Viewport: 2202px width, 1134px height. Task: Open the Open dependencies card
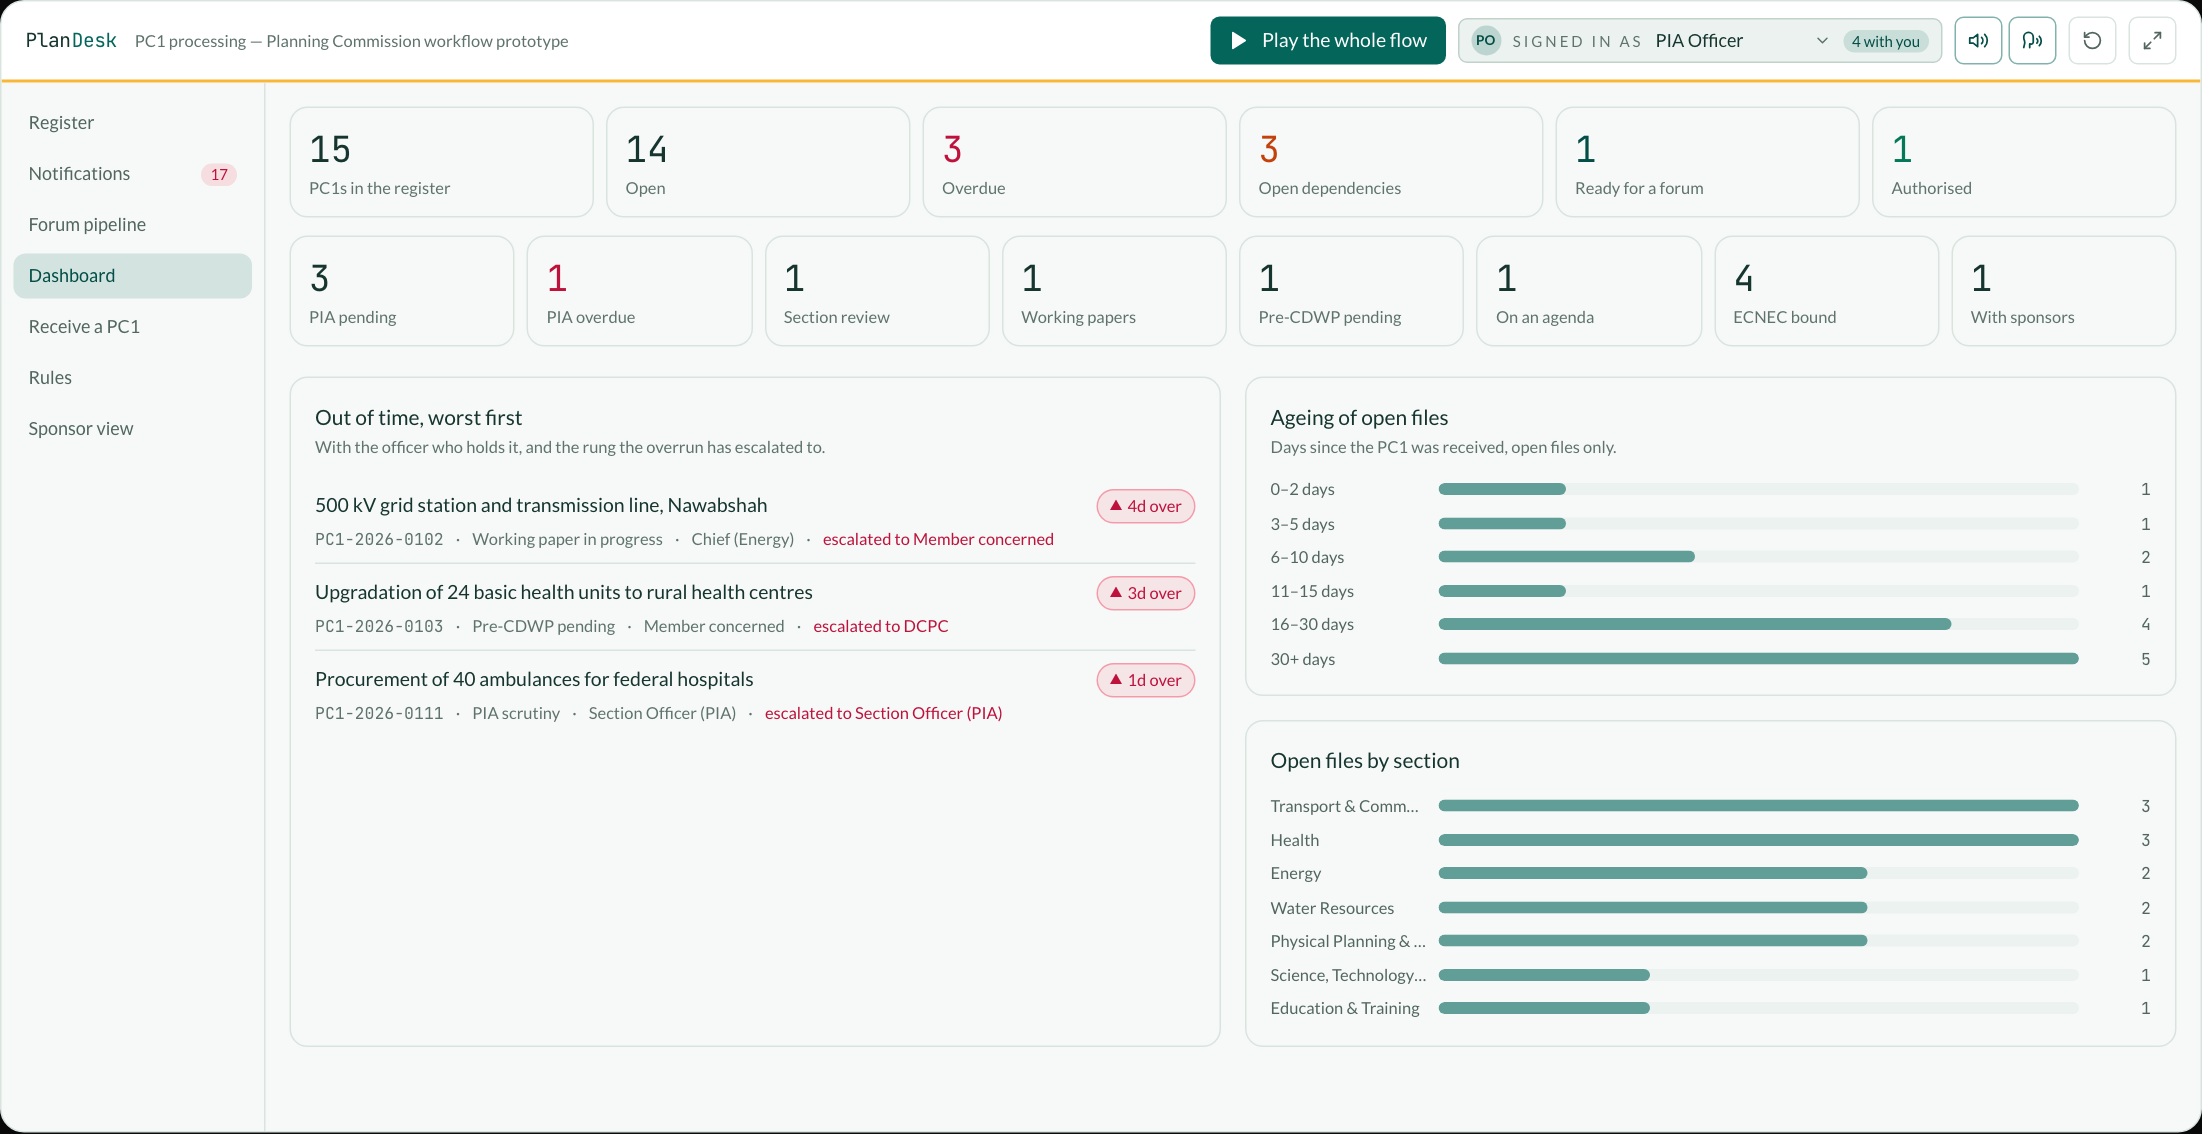[x=1391, y=162]
